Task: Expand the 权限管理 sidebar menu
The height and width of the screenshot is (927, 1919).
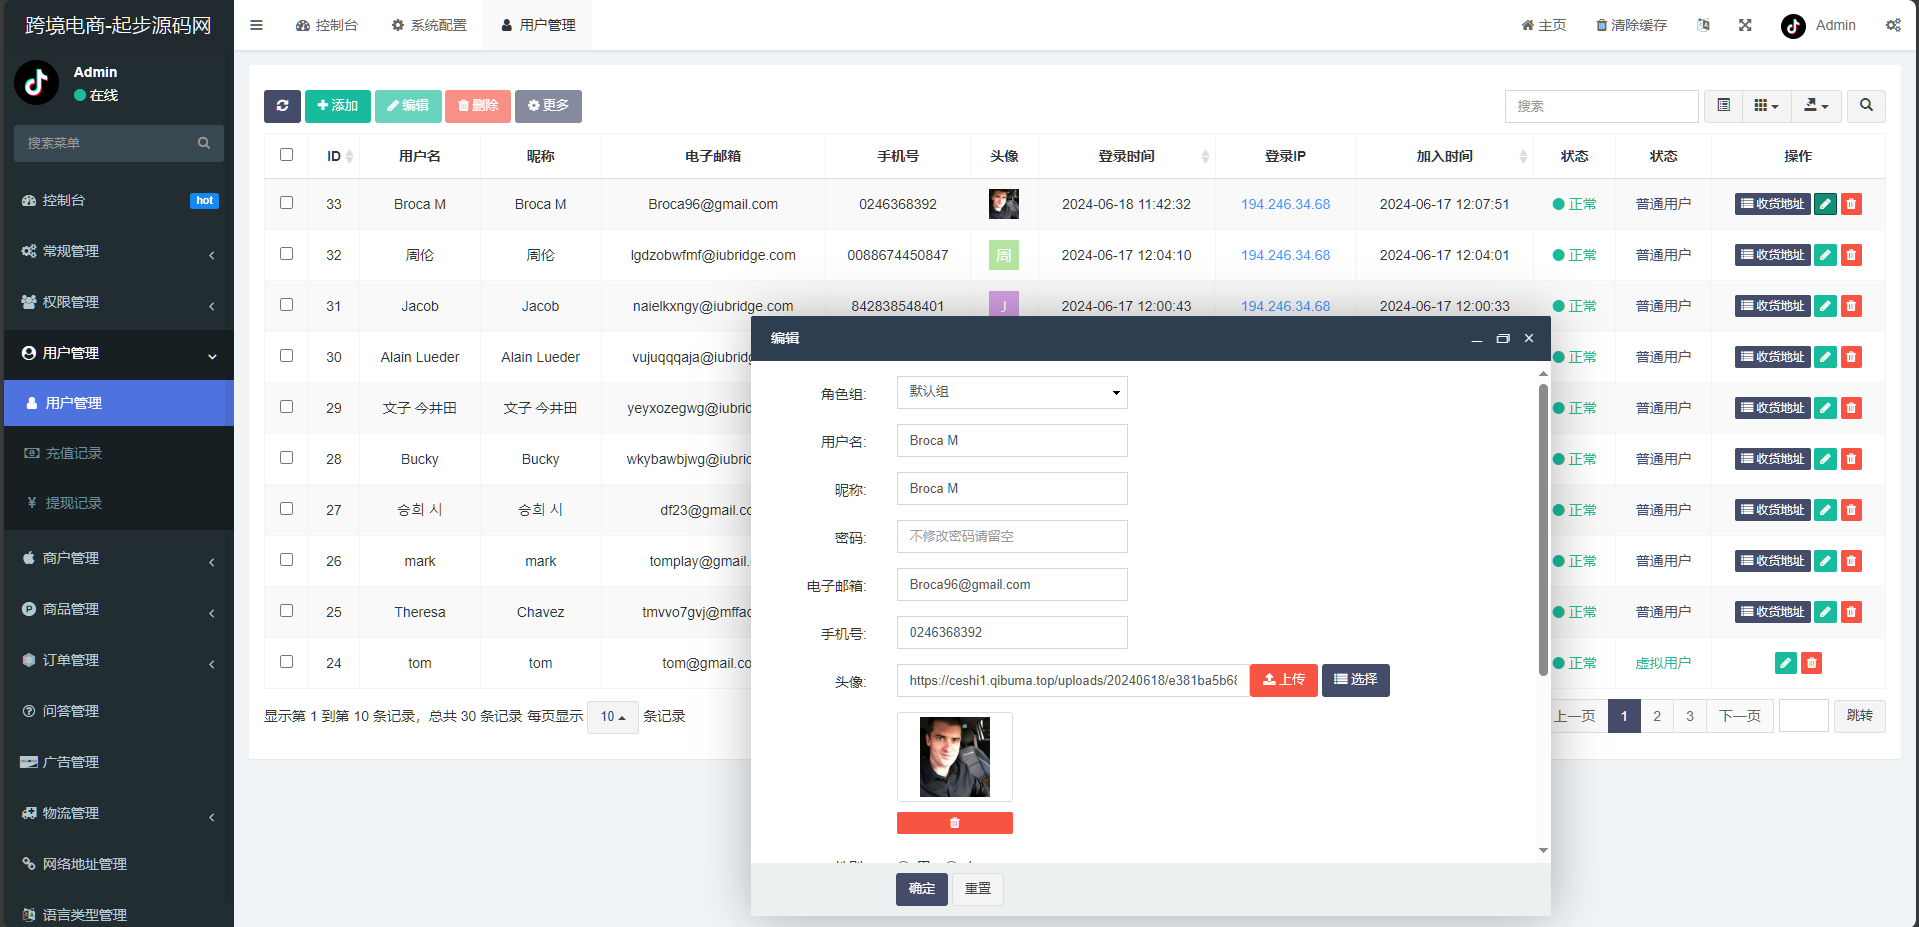Action: click(x=119, y=302)
